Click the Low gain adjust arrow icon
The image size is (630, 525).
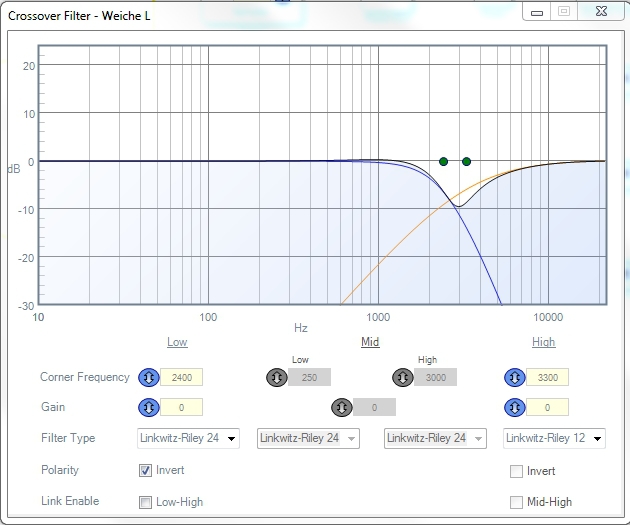149,407
